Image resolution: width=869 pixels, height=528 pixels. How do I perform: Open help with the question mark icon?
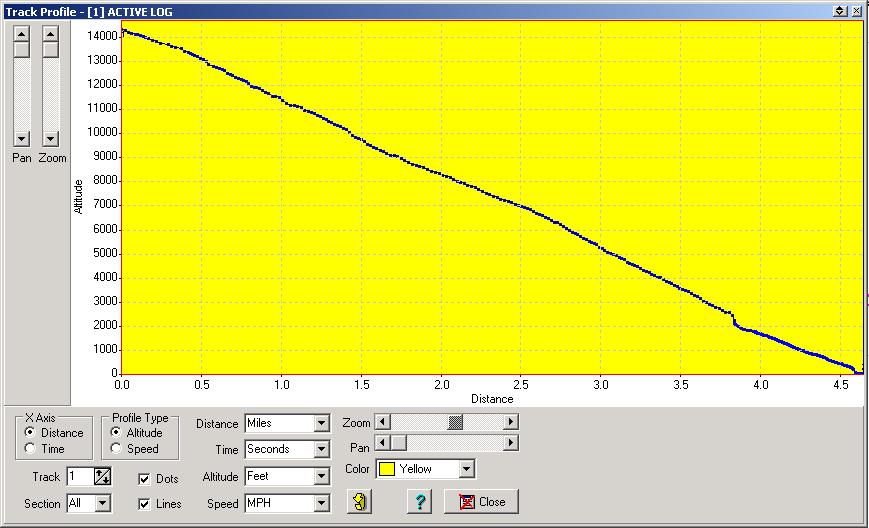click(x=420, y=502)
